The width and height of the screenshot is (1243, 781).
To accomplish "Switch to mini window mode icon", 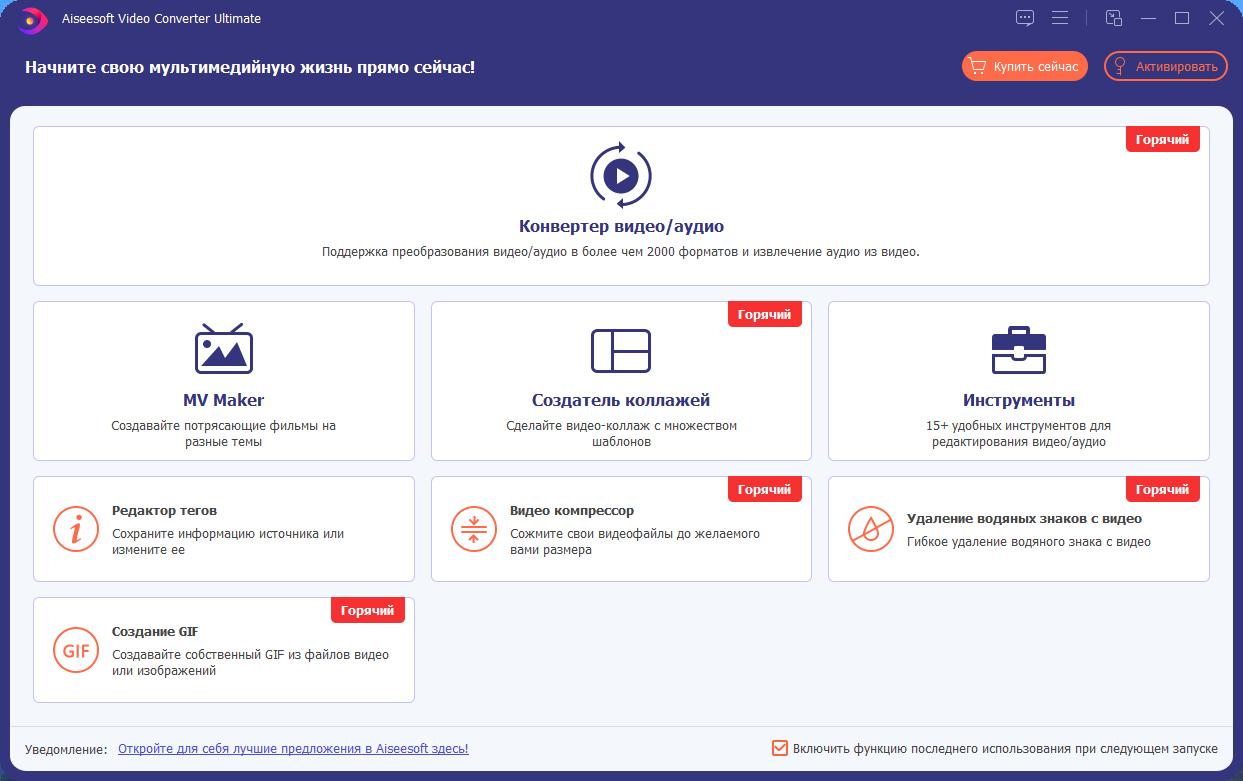I will click(1114, 18).
